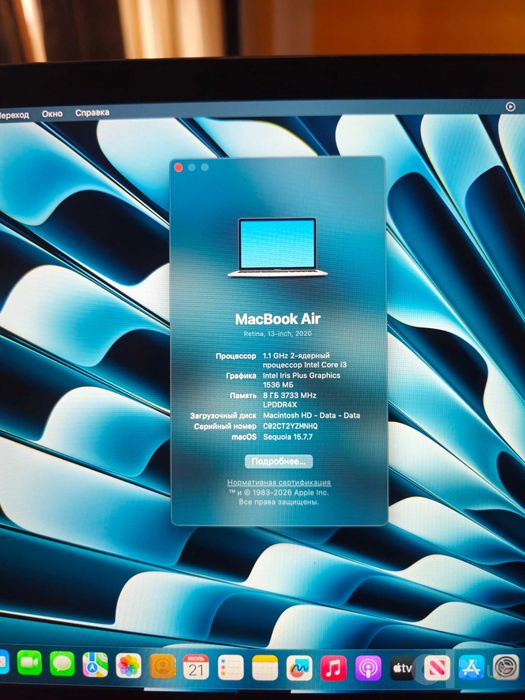Open App Store from the Dock
The width and height of the screenshot is (525, 700).
click(x=471, y=668)
